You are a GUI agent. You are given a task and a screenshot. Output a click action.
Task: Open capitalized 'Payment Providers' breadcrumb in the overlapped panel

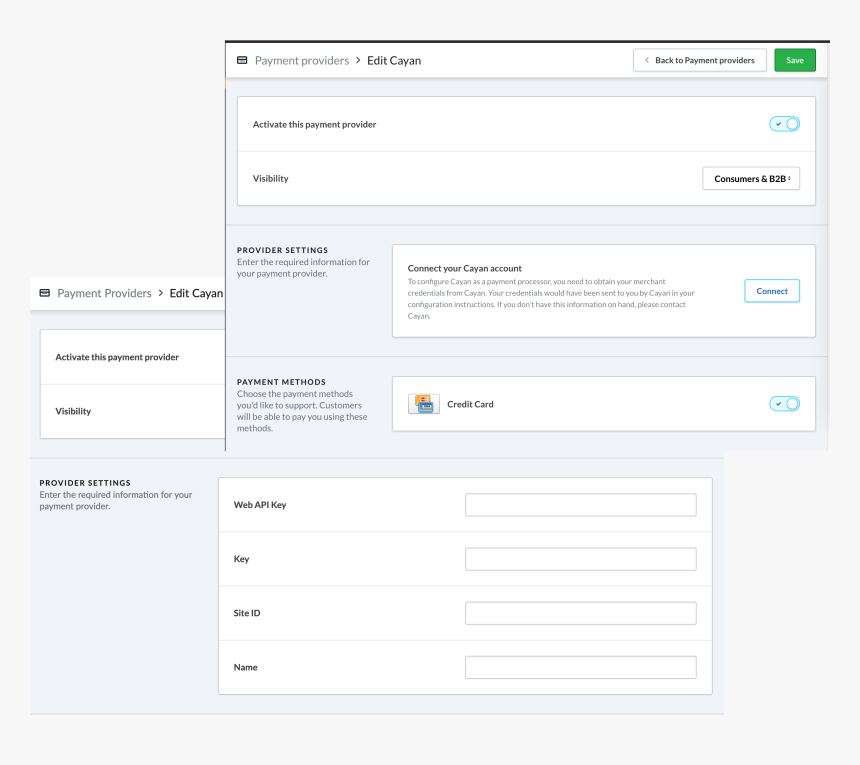point(104,294)
